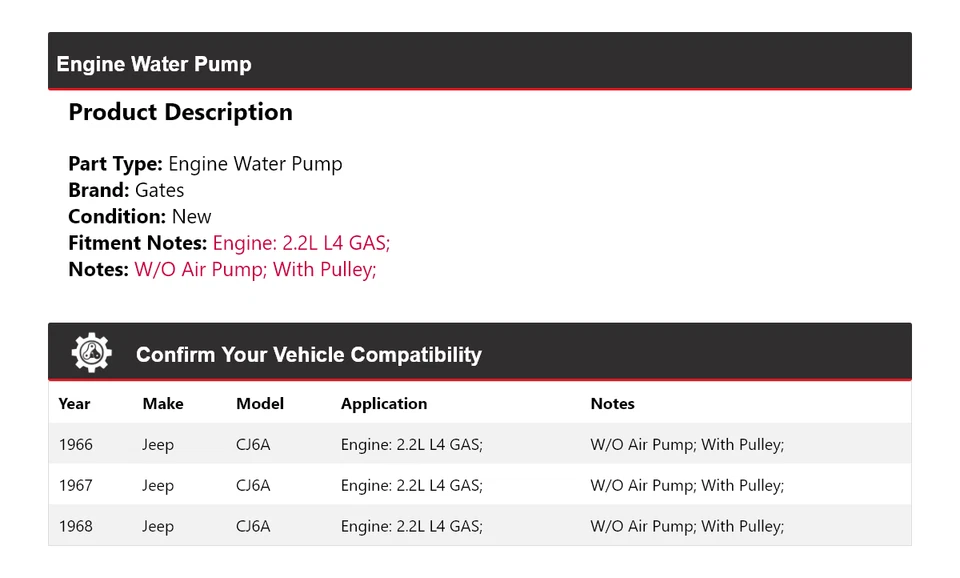Click the Engine Water Pump header title
960x578 pixels.
click(154, 64)
